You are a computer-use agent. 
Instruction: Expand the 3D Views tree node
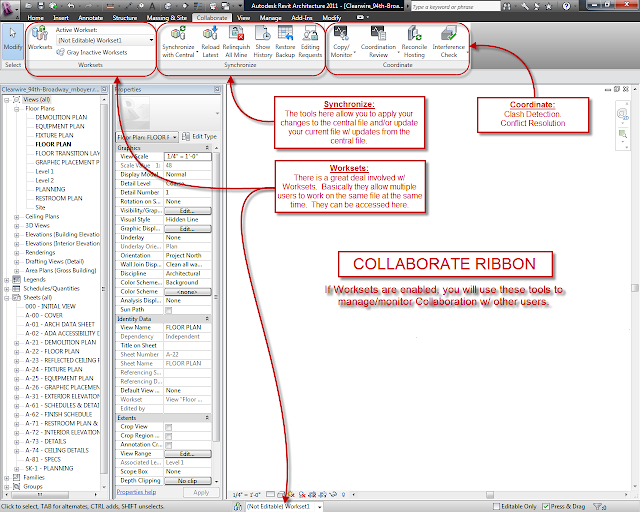pyautogui.click(x=17, y=226)
